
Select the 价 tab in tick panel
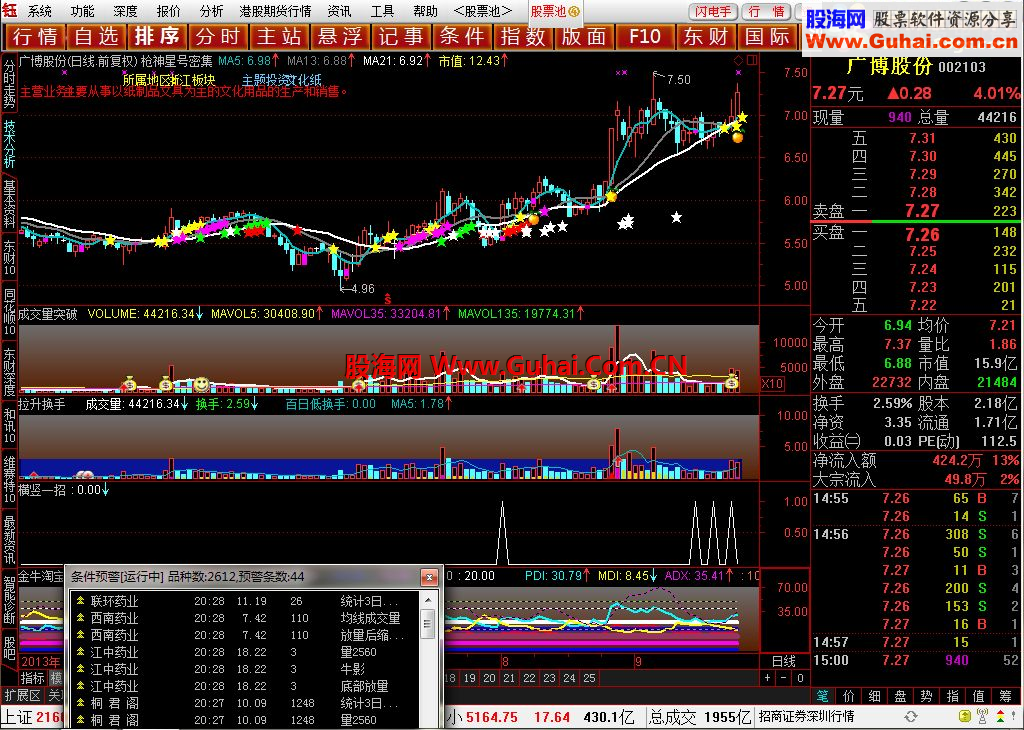click(x=849, y=696)
